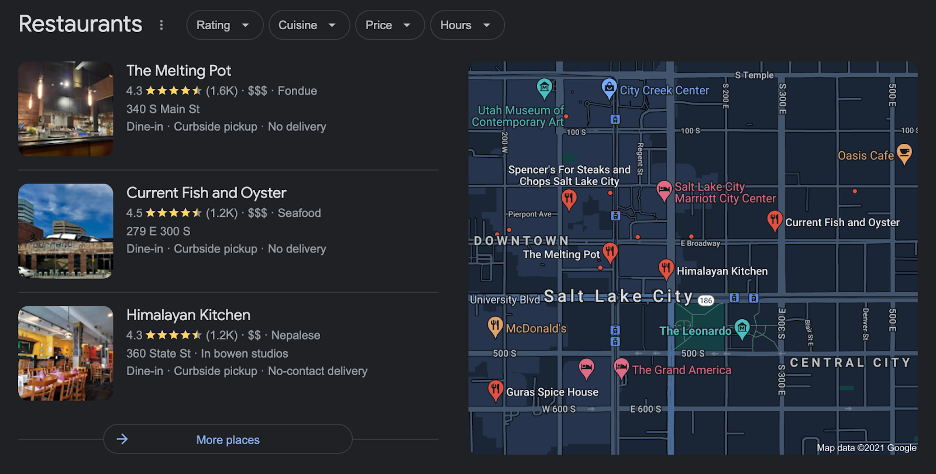Image resolution: width=936 pixels, height=474 pixels.
Task: Click The Grand America hotel pin
Action: point(621,369)
